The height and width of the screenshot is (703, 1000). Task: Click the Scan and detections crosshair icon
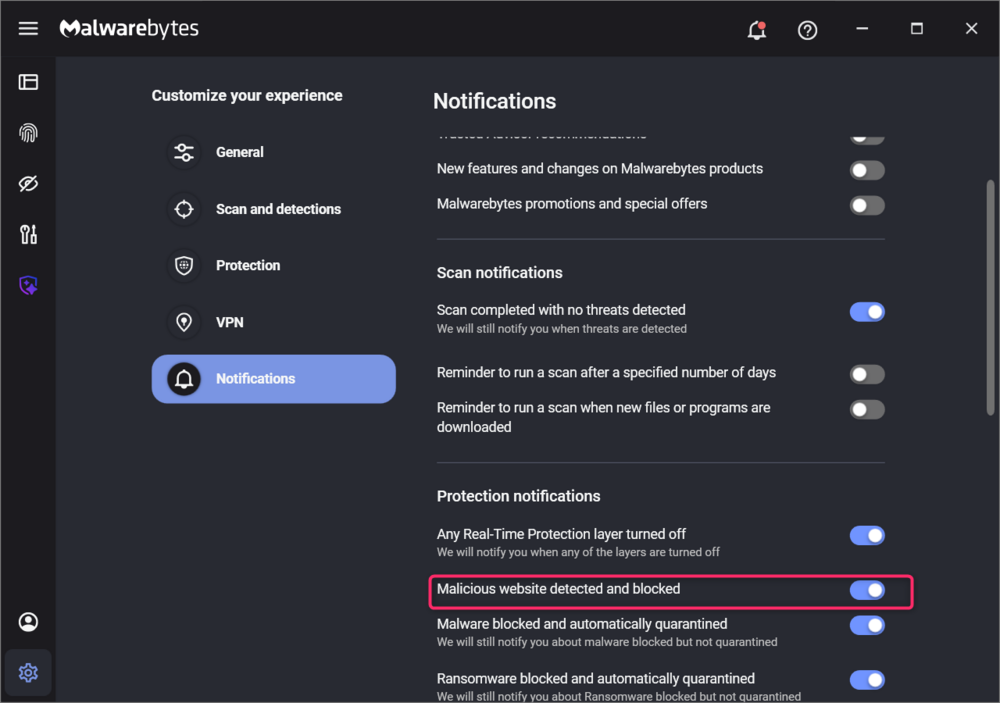tap(184, 209)
